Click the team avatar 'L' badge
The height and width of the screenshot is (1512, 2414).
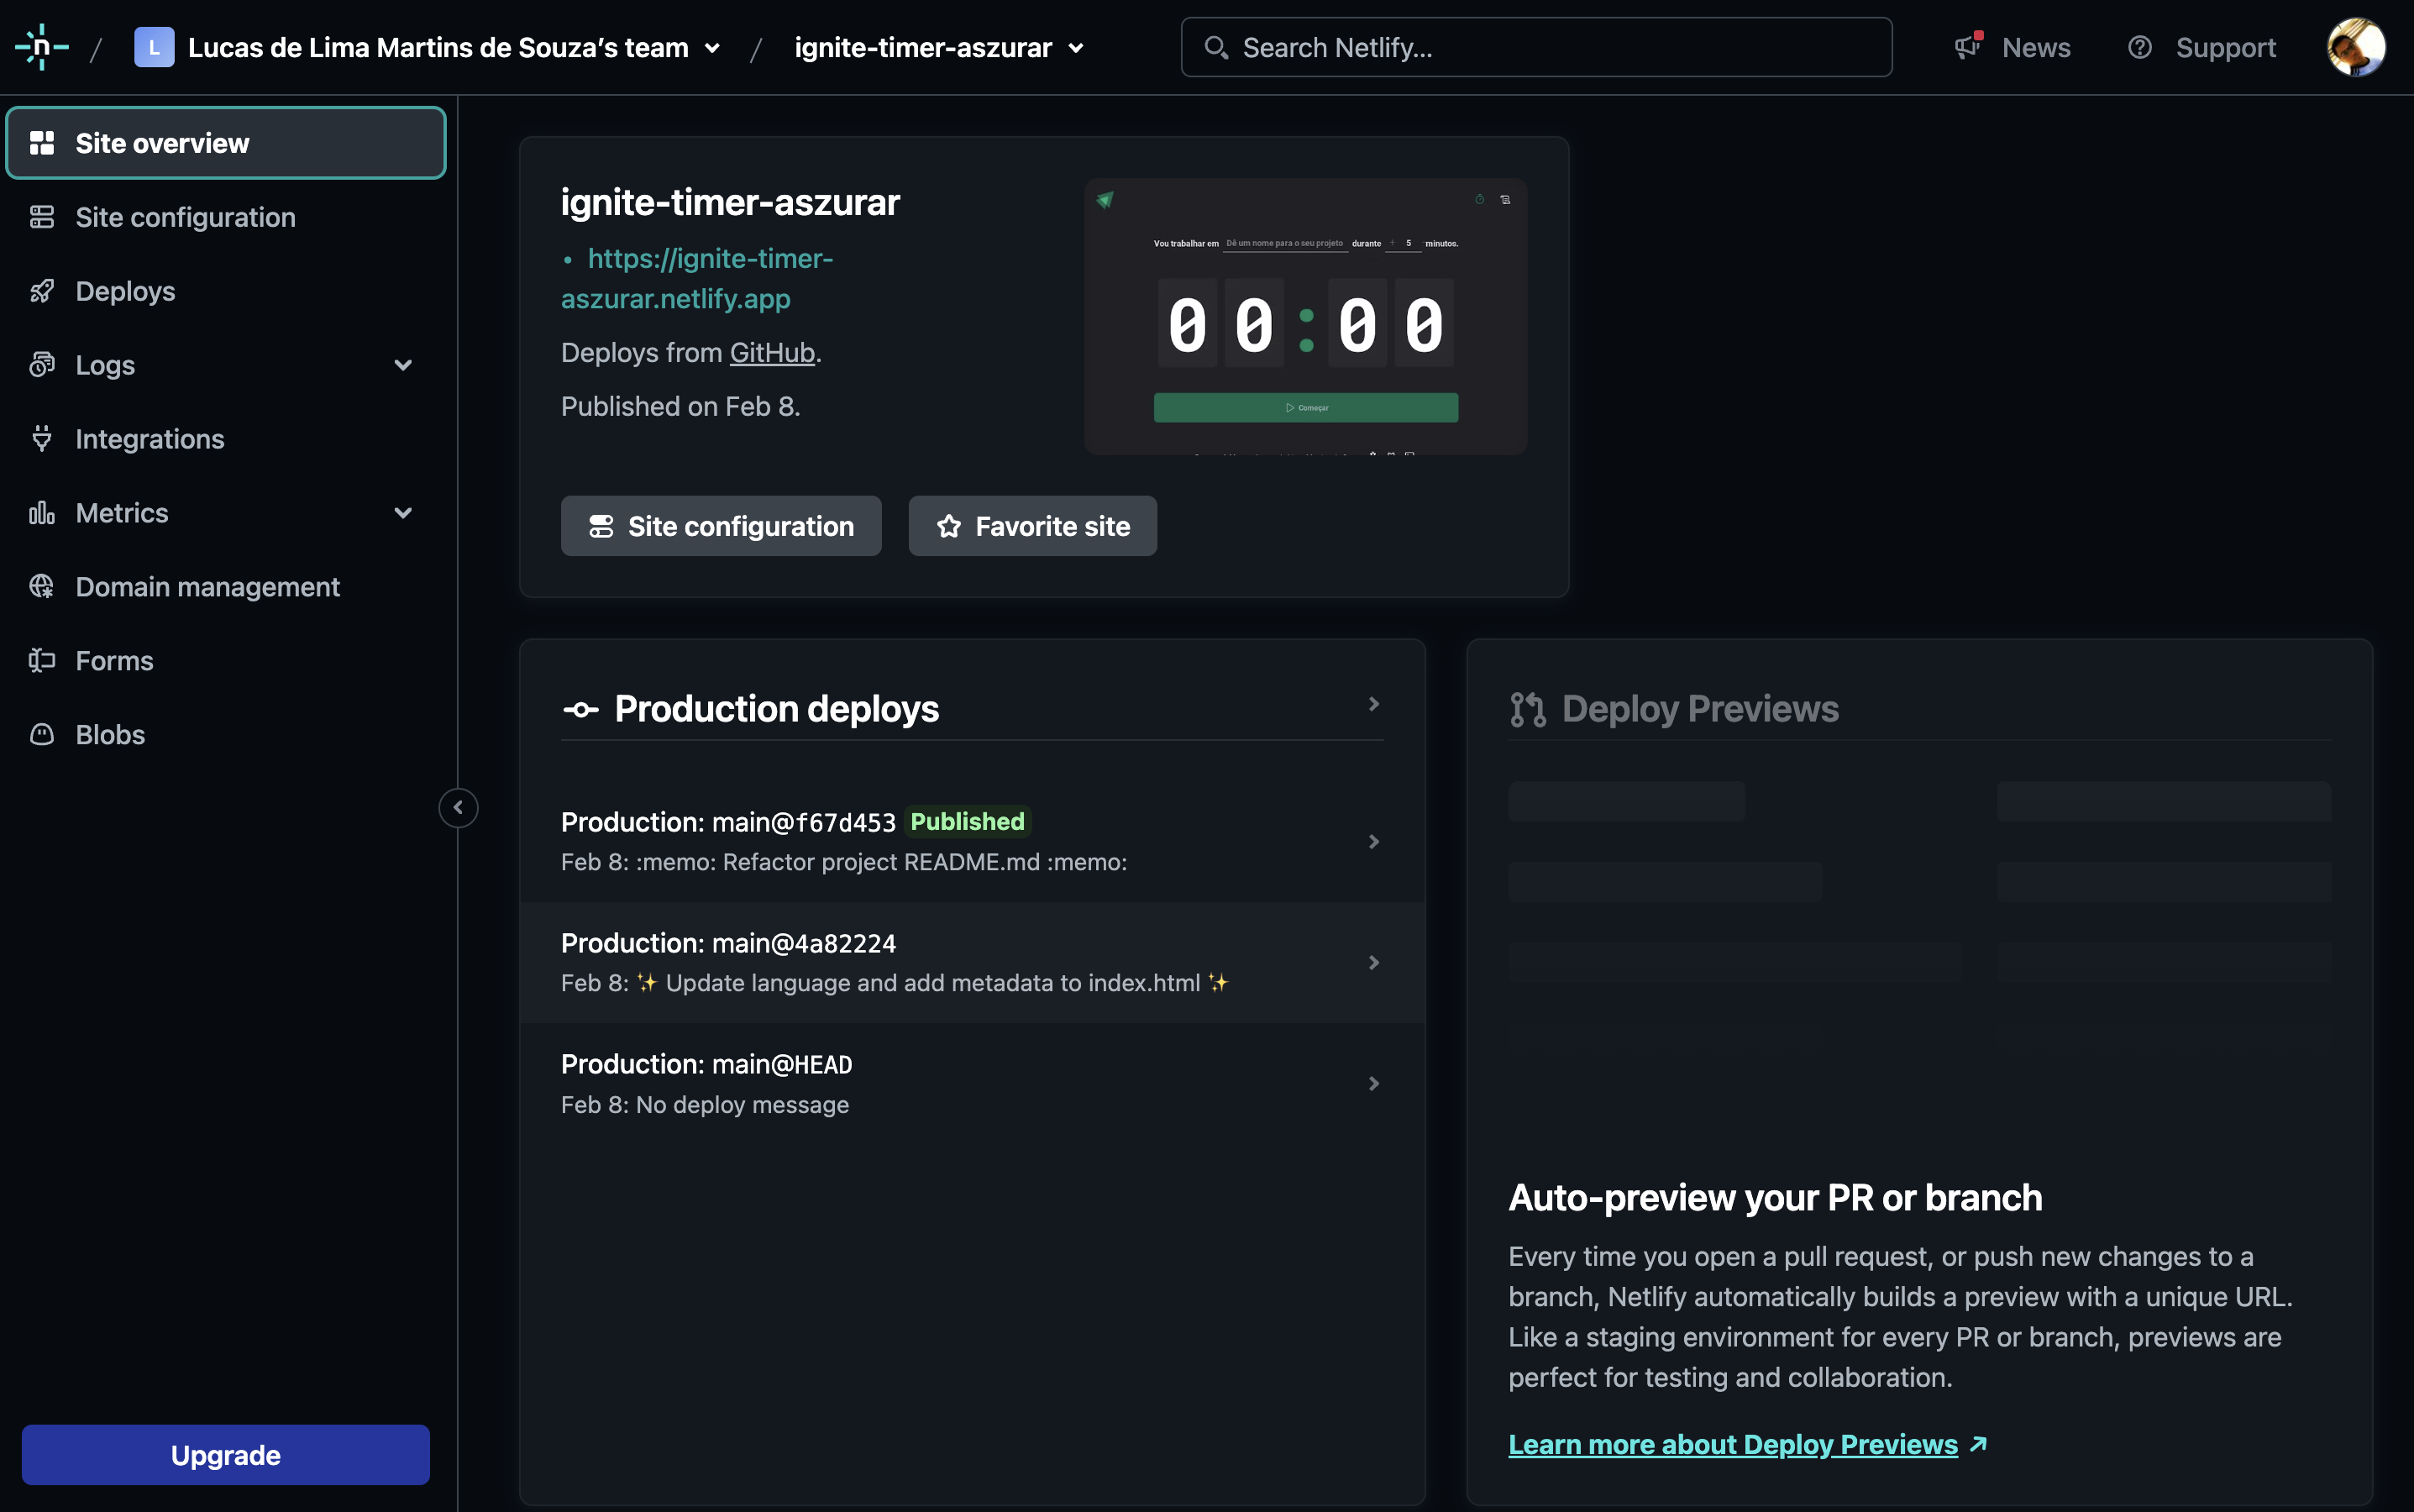coord(154,47)
